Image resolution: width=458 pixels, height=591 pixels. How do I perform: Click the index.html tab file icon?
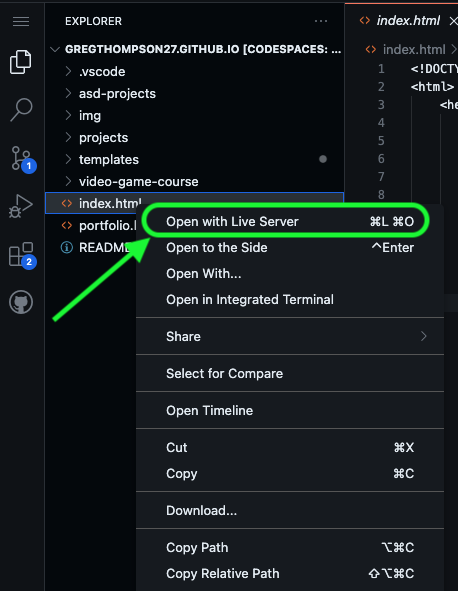(x=365, y=20)
